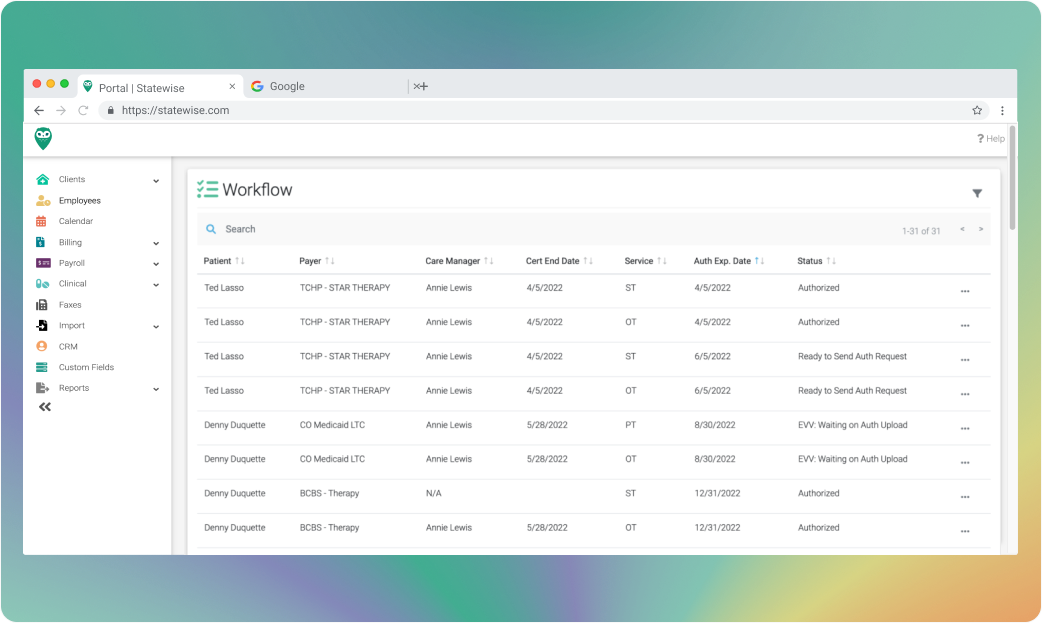This screenshot has width=1042, height=623.
Task: Go to the next results page
Action: (981, 229)
